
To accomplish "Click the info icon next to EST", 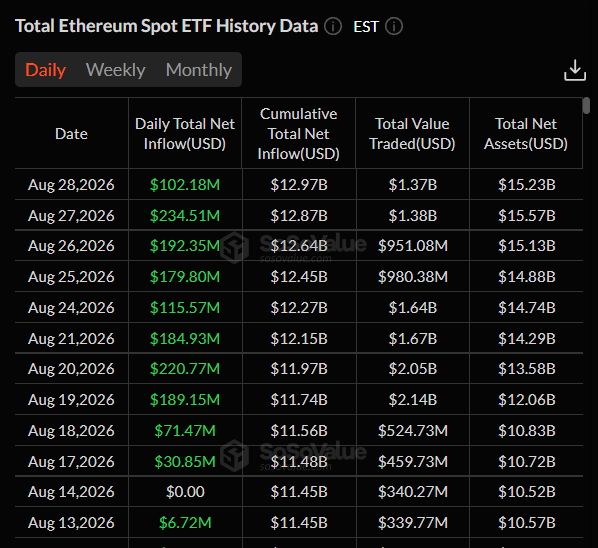I will pyautogui.click(x=394, y=27).
